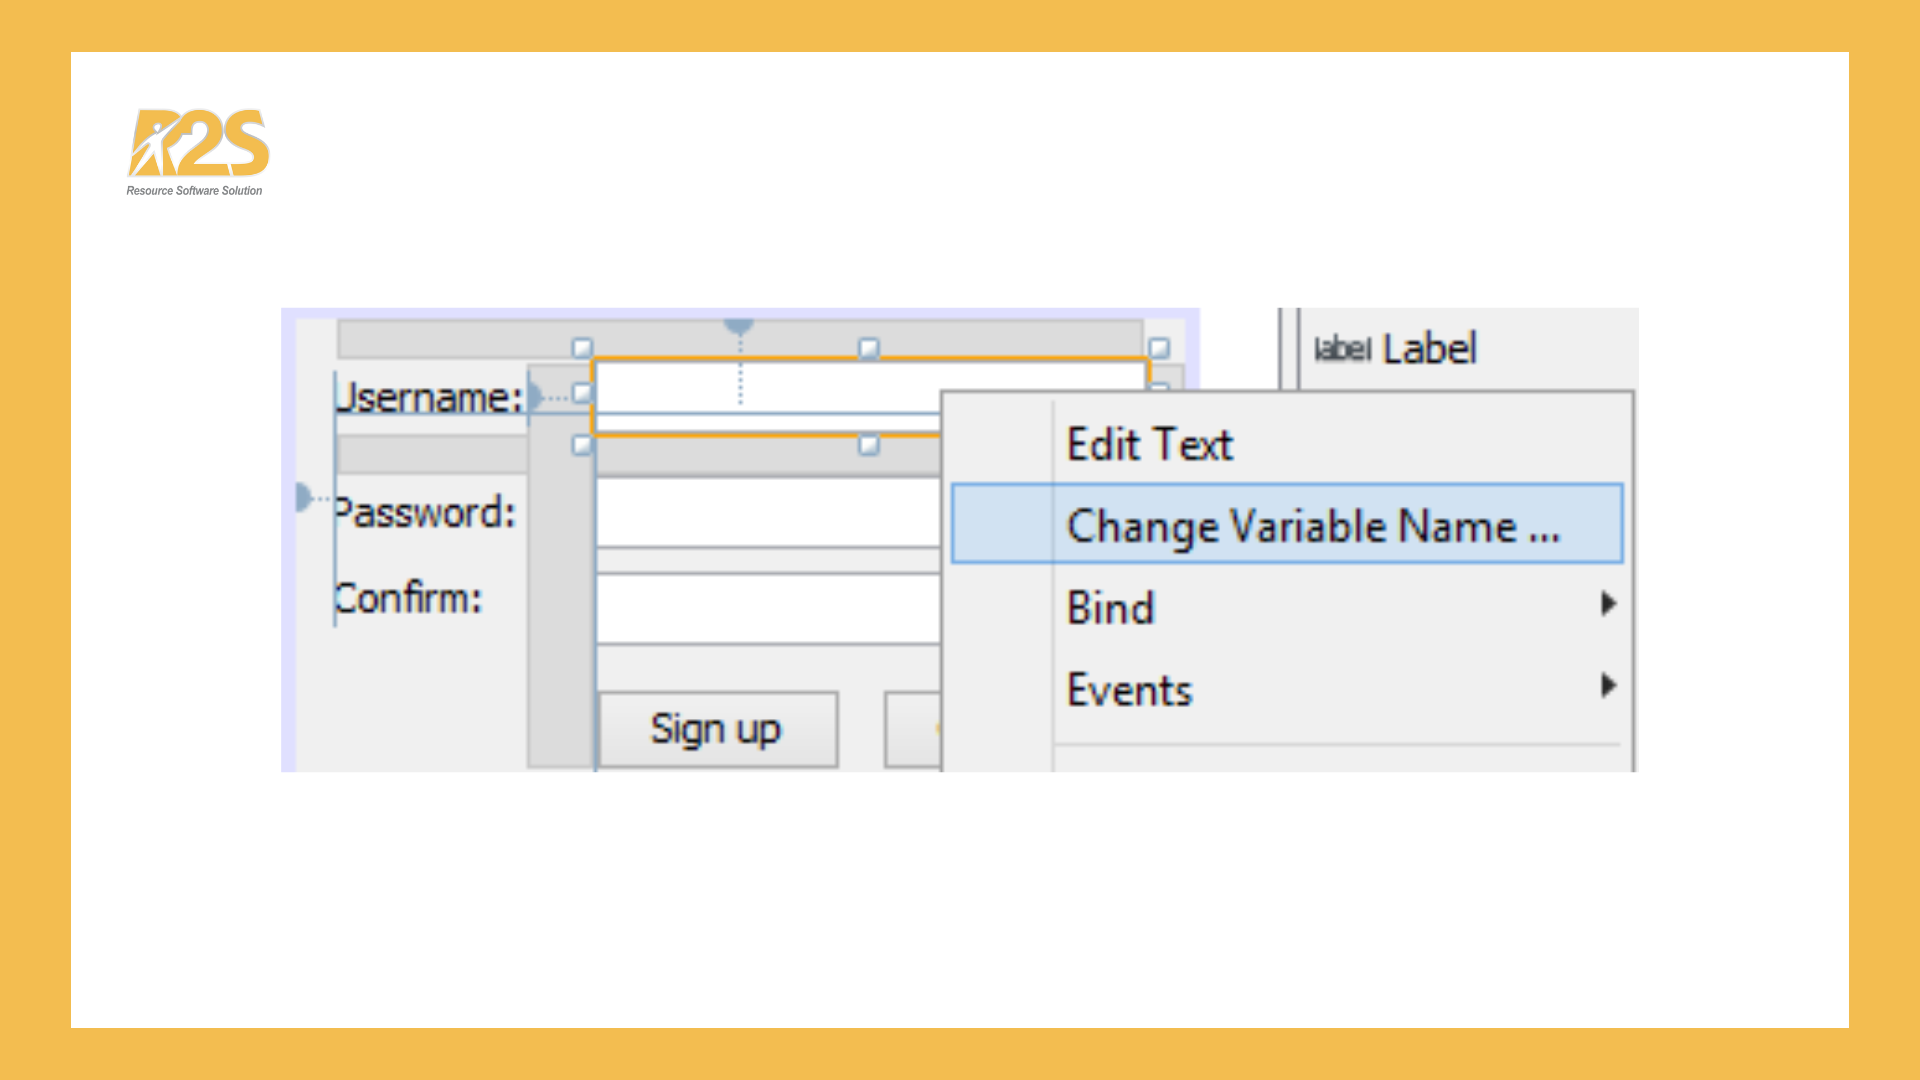Expand the Events submenu arrow
Image resolution: width=1920 pixels, height=1080 pixels.
click(x=1607, y=686)
